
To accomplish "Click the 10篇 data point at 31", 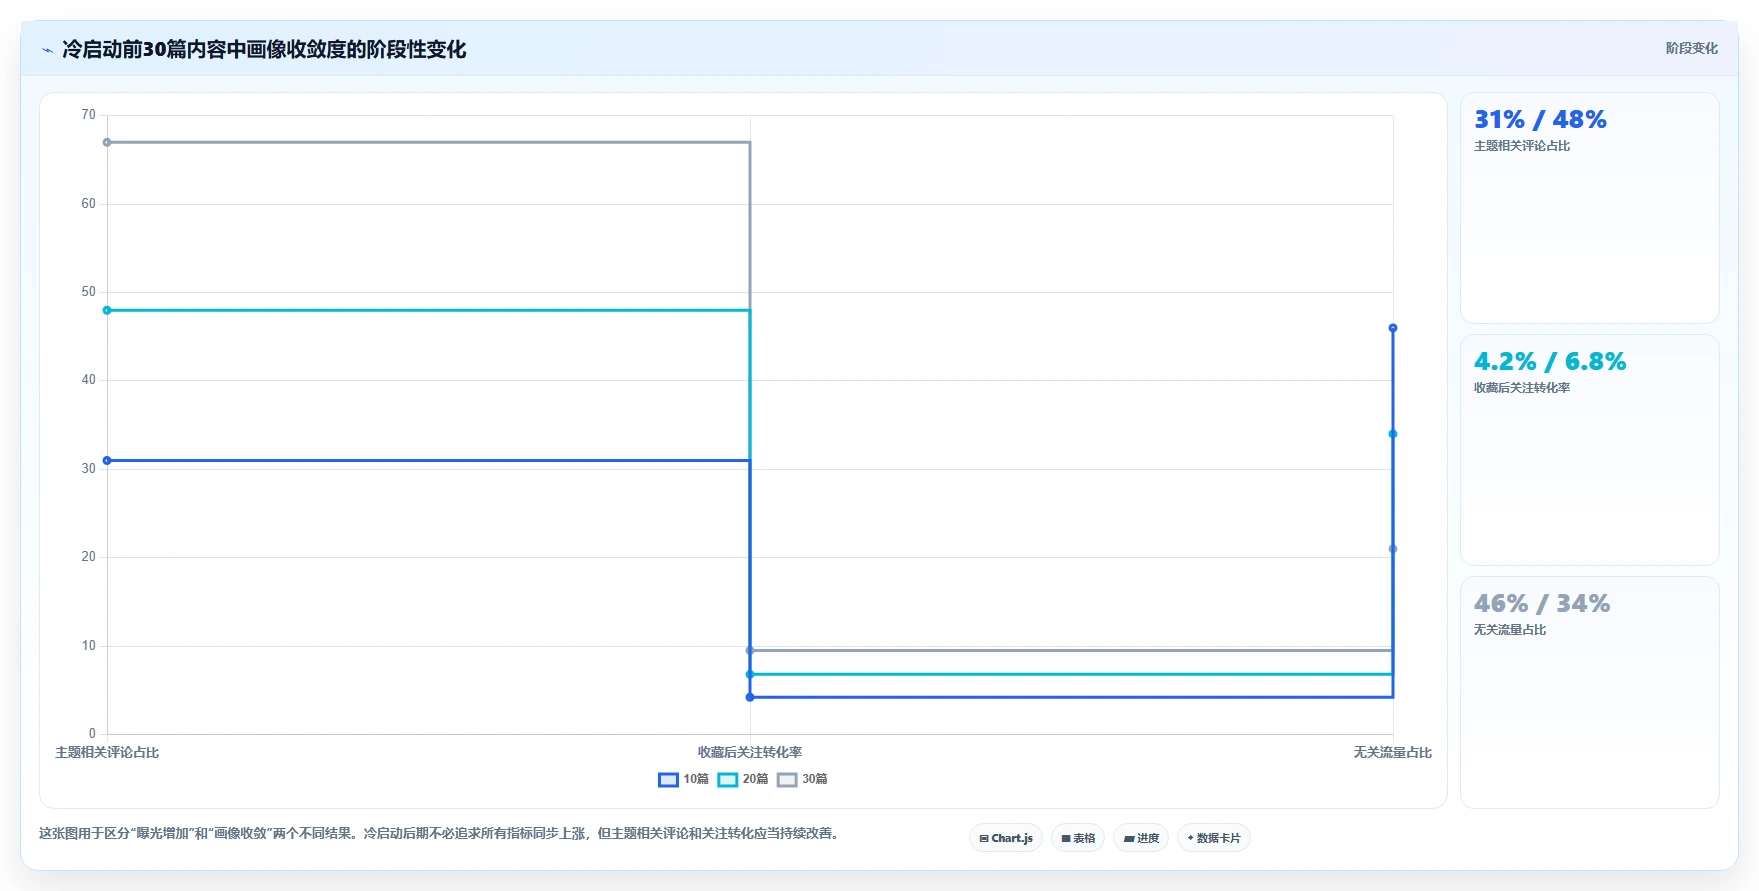I will (107, 460).
